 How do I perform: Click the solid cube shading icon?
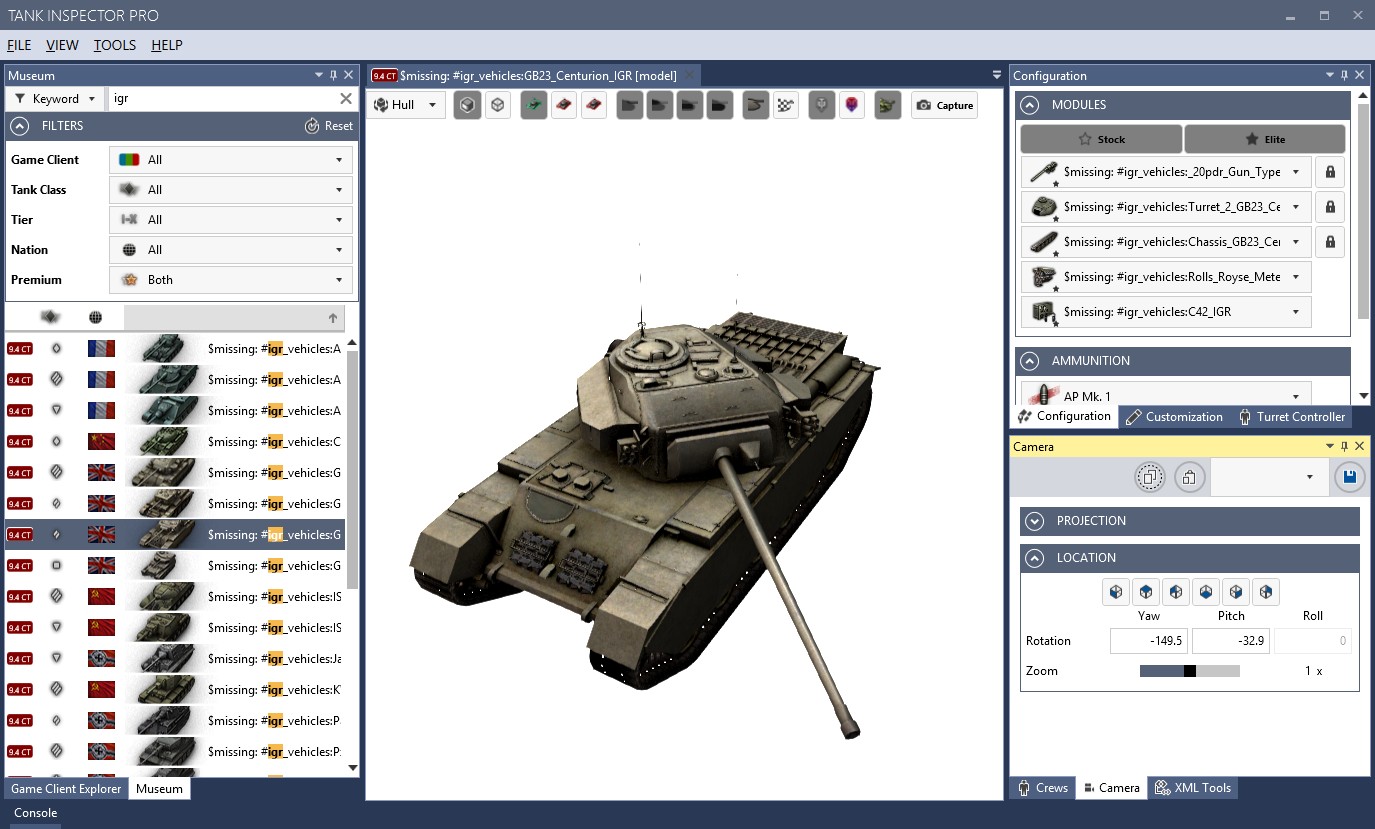[x=467, y=105]
